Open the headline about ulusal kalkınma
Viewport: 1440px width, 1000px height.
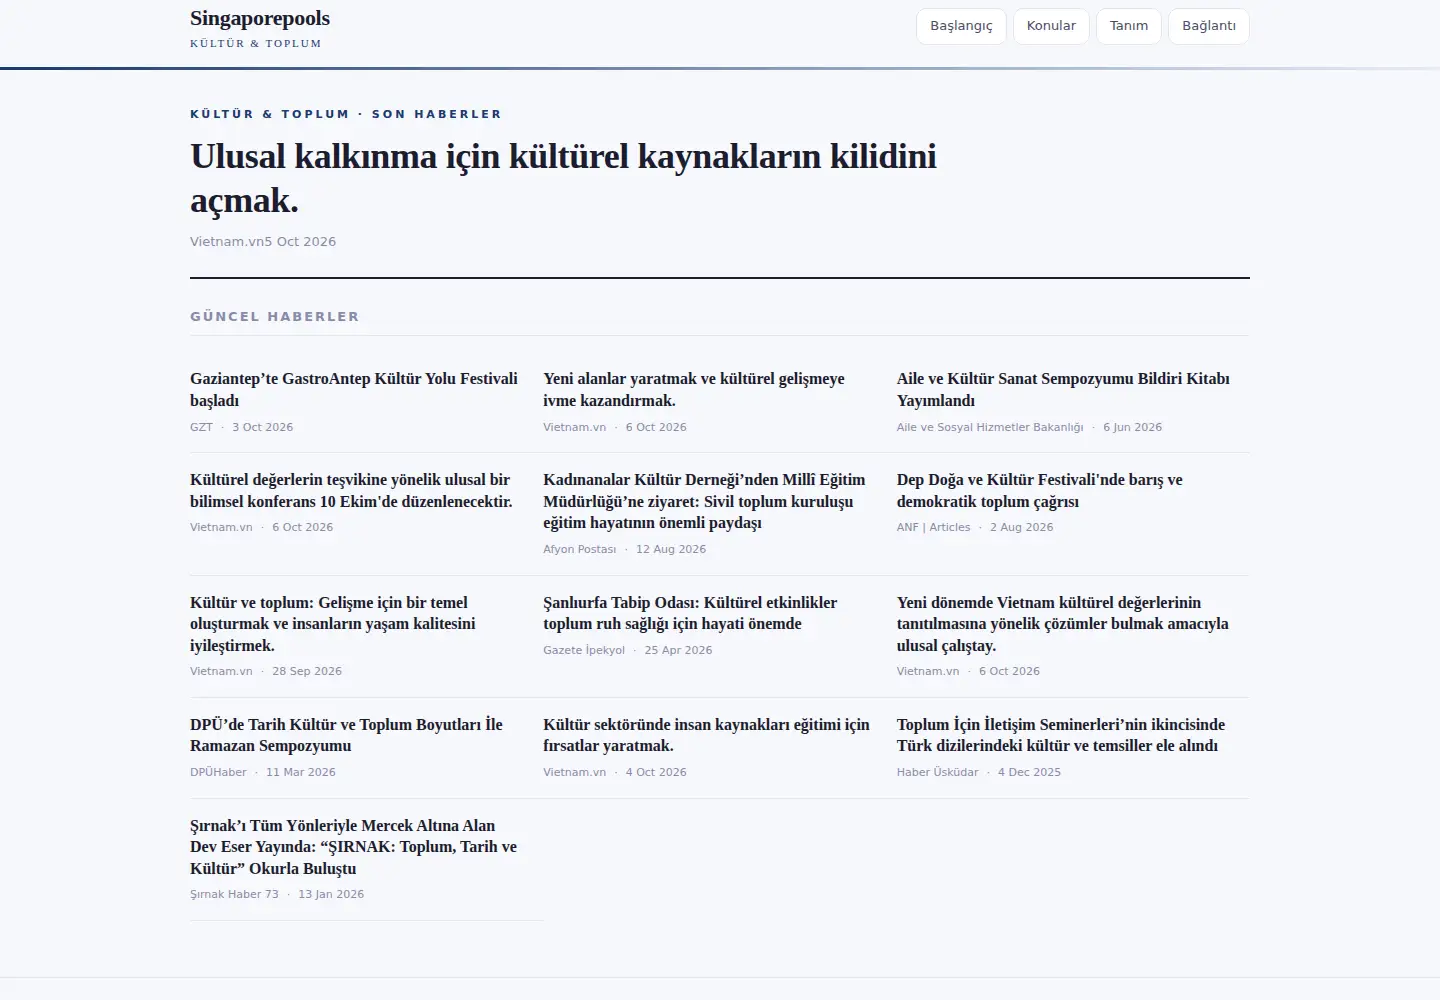563,178
